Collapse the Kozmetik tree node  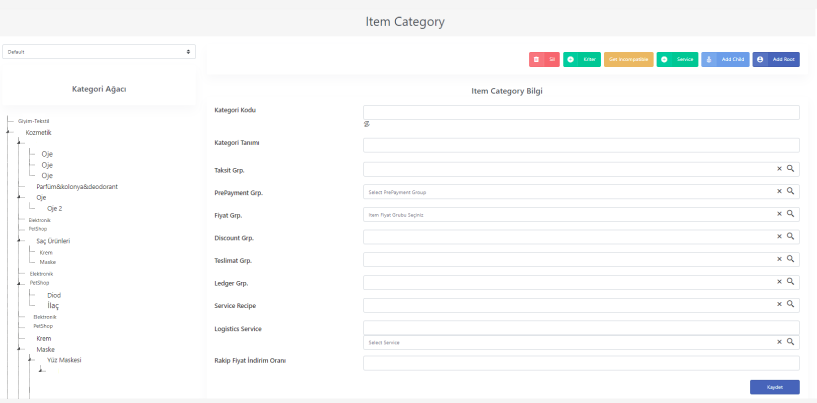tap(8, 132)
